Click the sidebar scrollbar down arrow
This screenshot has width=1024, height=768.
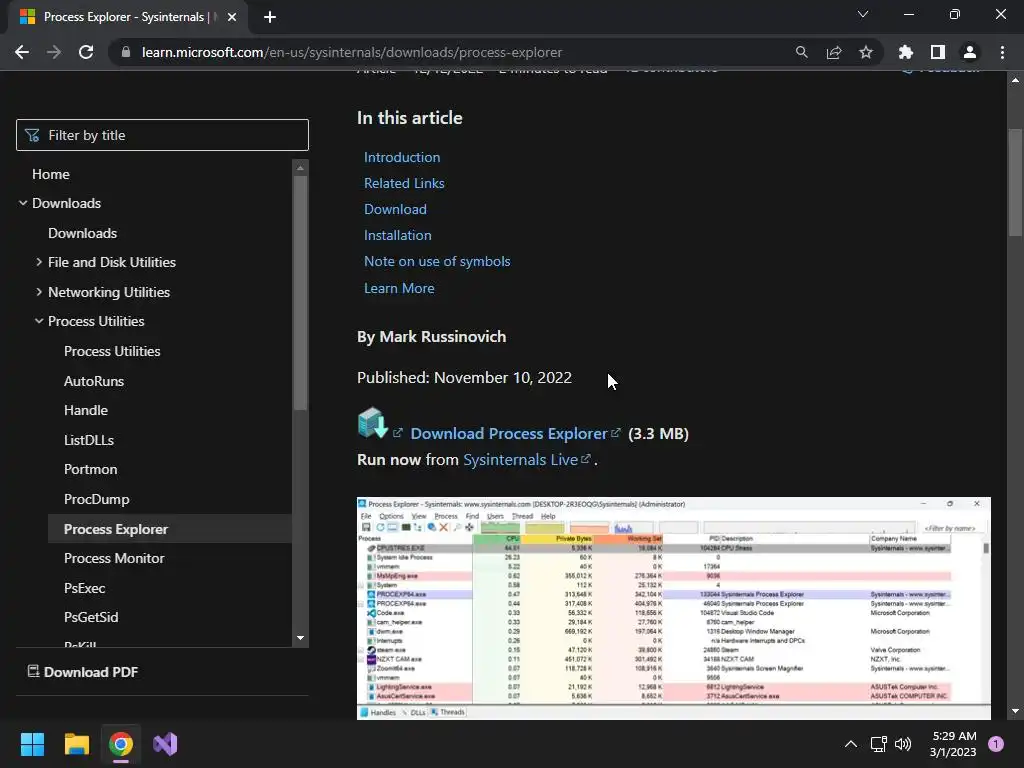(300, 638)
